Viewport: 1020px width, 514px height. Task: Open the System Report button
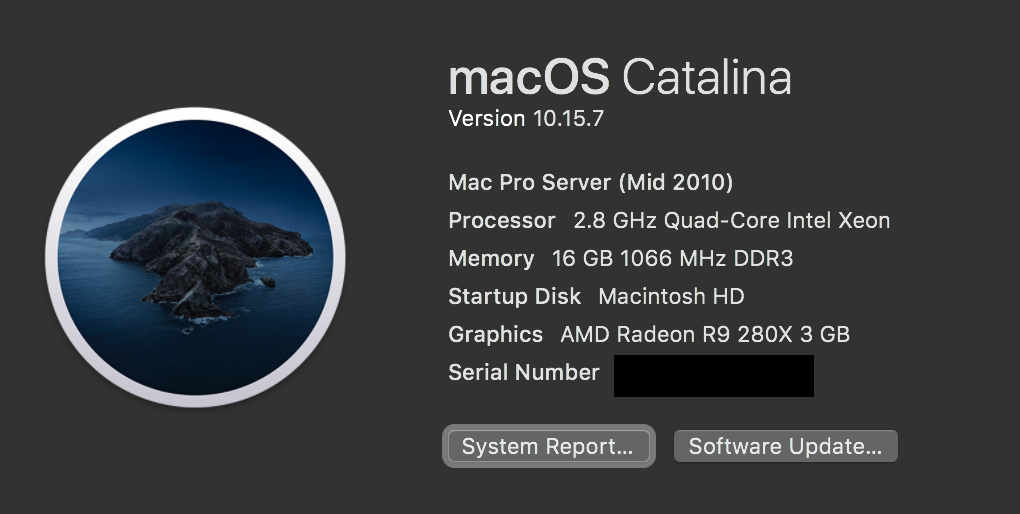coord(548,446)
